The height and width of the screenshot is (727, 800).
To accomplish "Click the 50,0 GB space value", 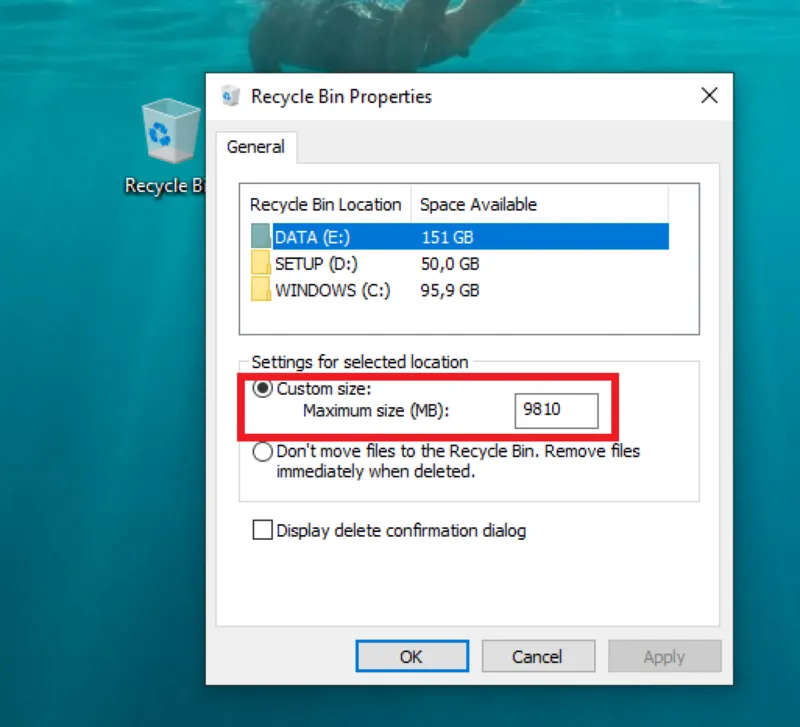I will (450, 264).
